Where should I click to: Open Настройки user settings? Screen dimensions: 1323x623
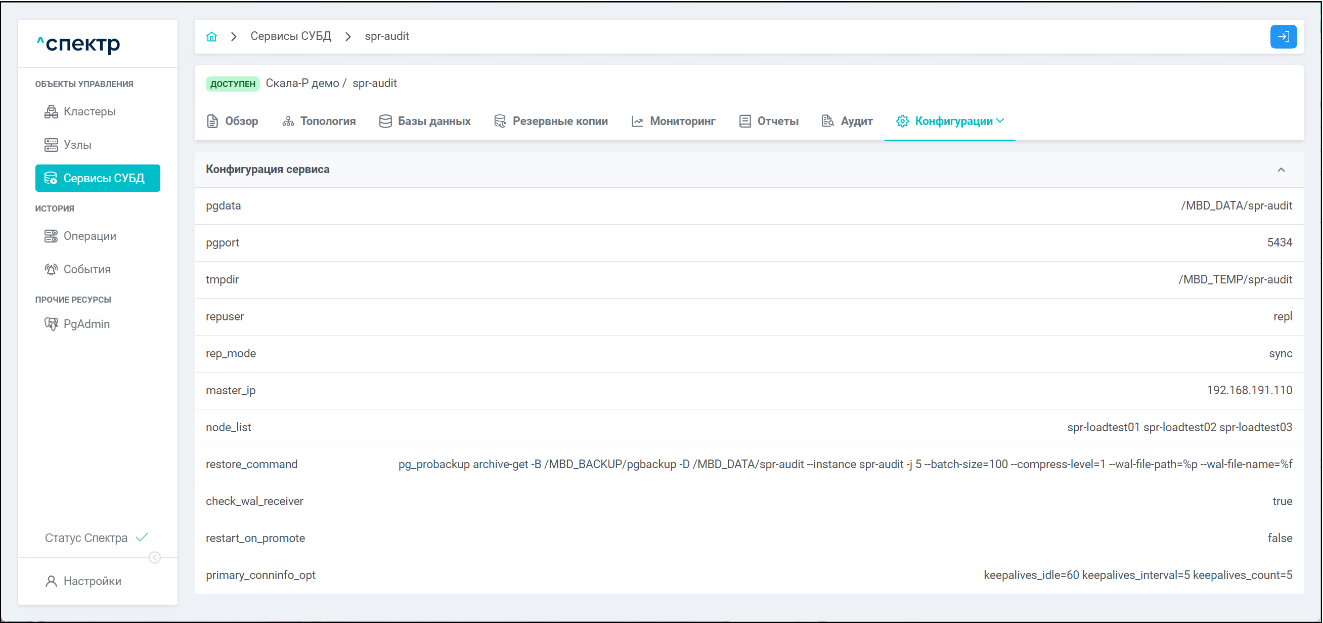[x=92, y=581]
